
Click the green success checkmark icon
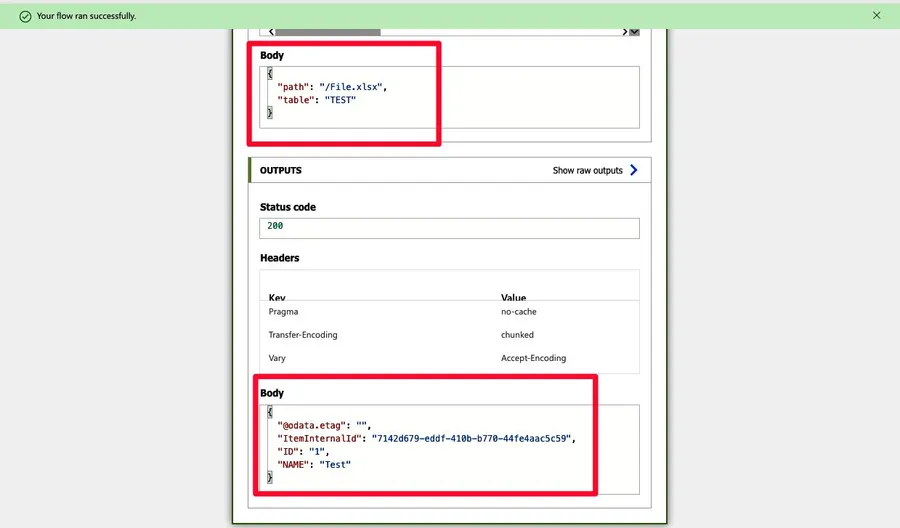point(25,16)
